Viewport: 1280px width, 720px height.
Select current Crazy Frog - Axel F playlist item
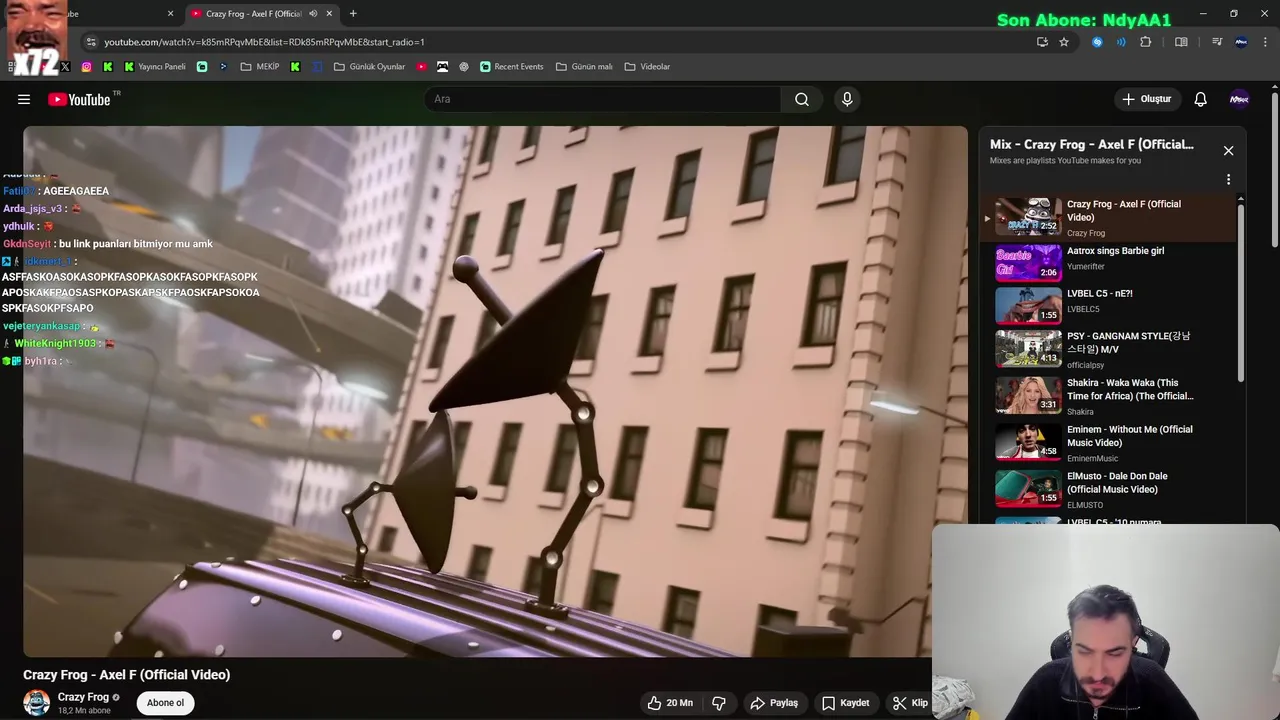(x=1110, y=217)
